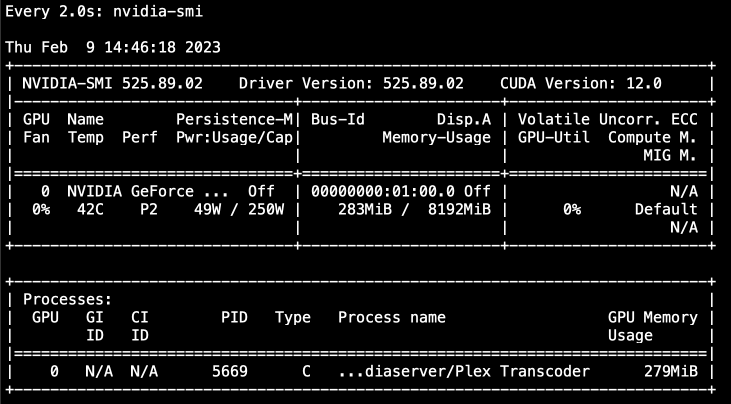Click the '...diaserver/Plex Transcoder' process name
This screenshot has width=731, height=404.
pyautogui.click(x=464, y=371)
